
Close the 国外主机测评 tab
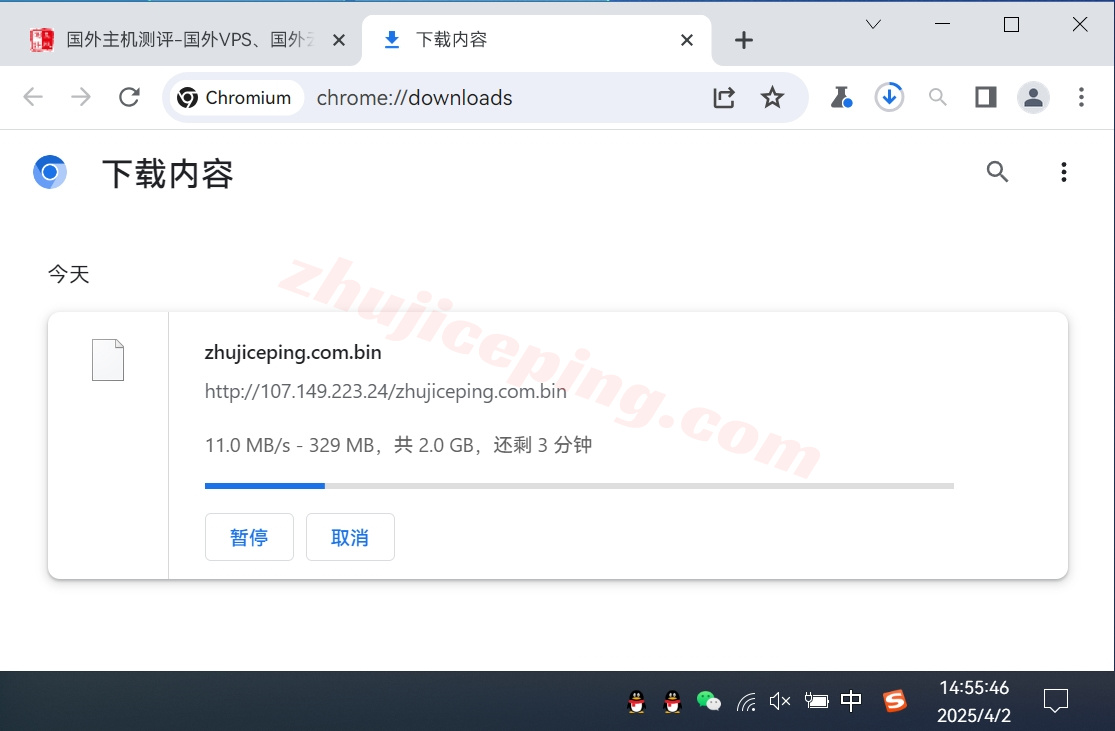[x=339, y=41]
